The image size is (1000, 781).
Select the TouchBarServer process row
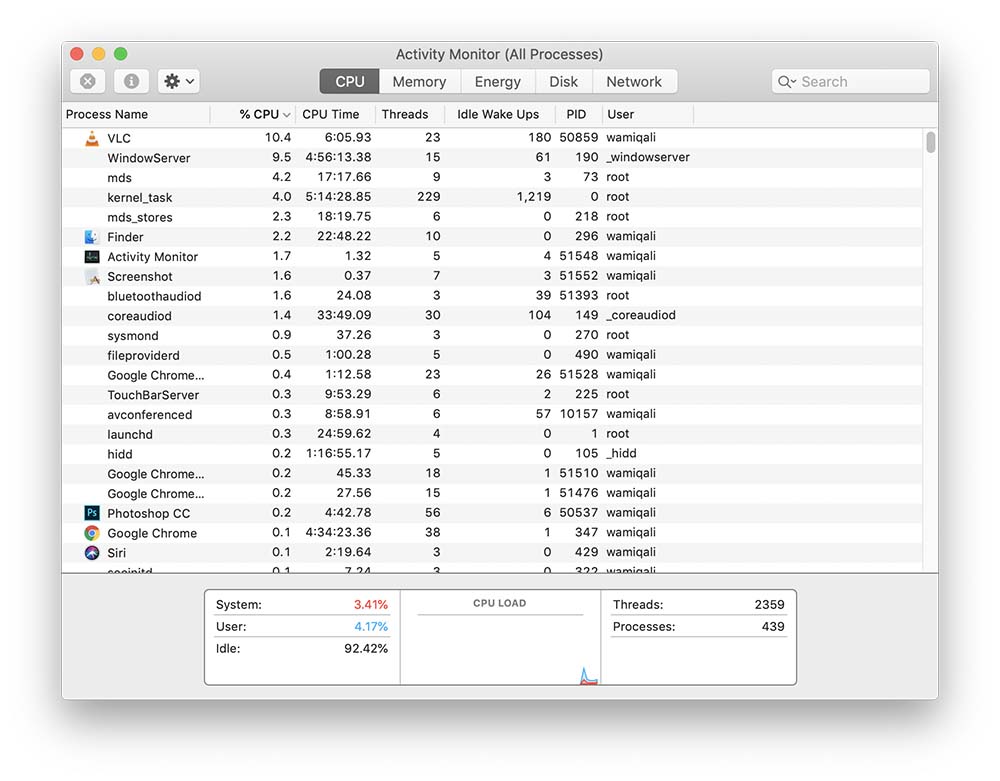(492, 395)
